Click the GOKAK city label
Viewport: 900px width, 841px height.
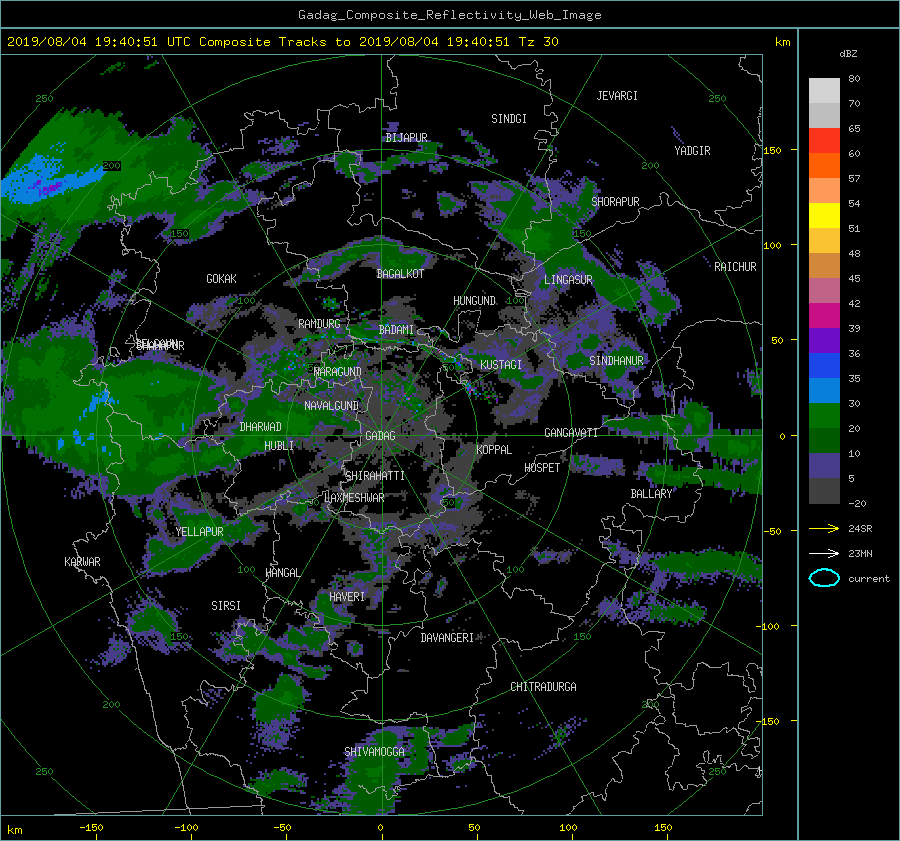[221, 279]
